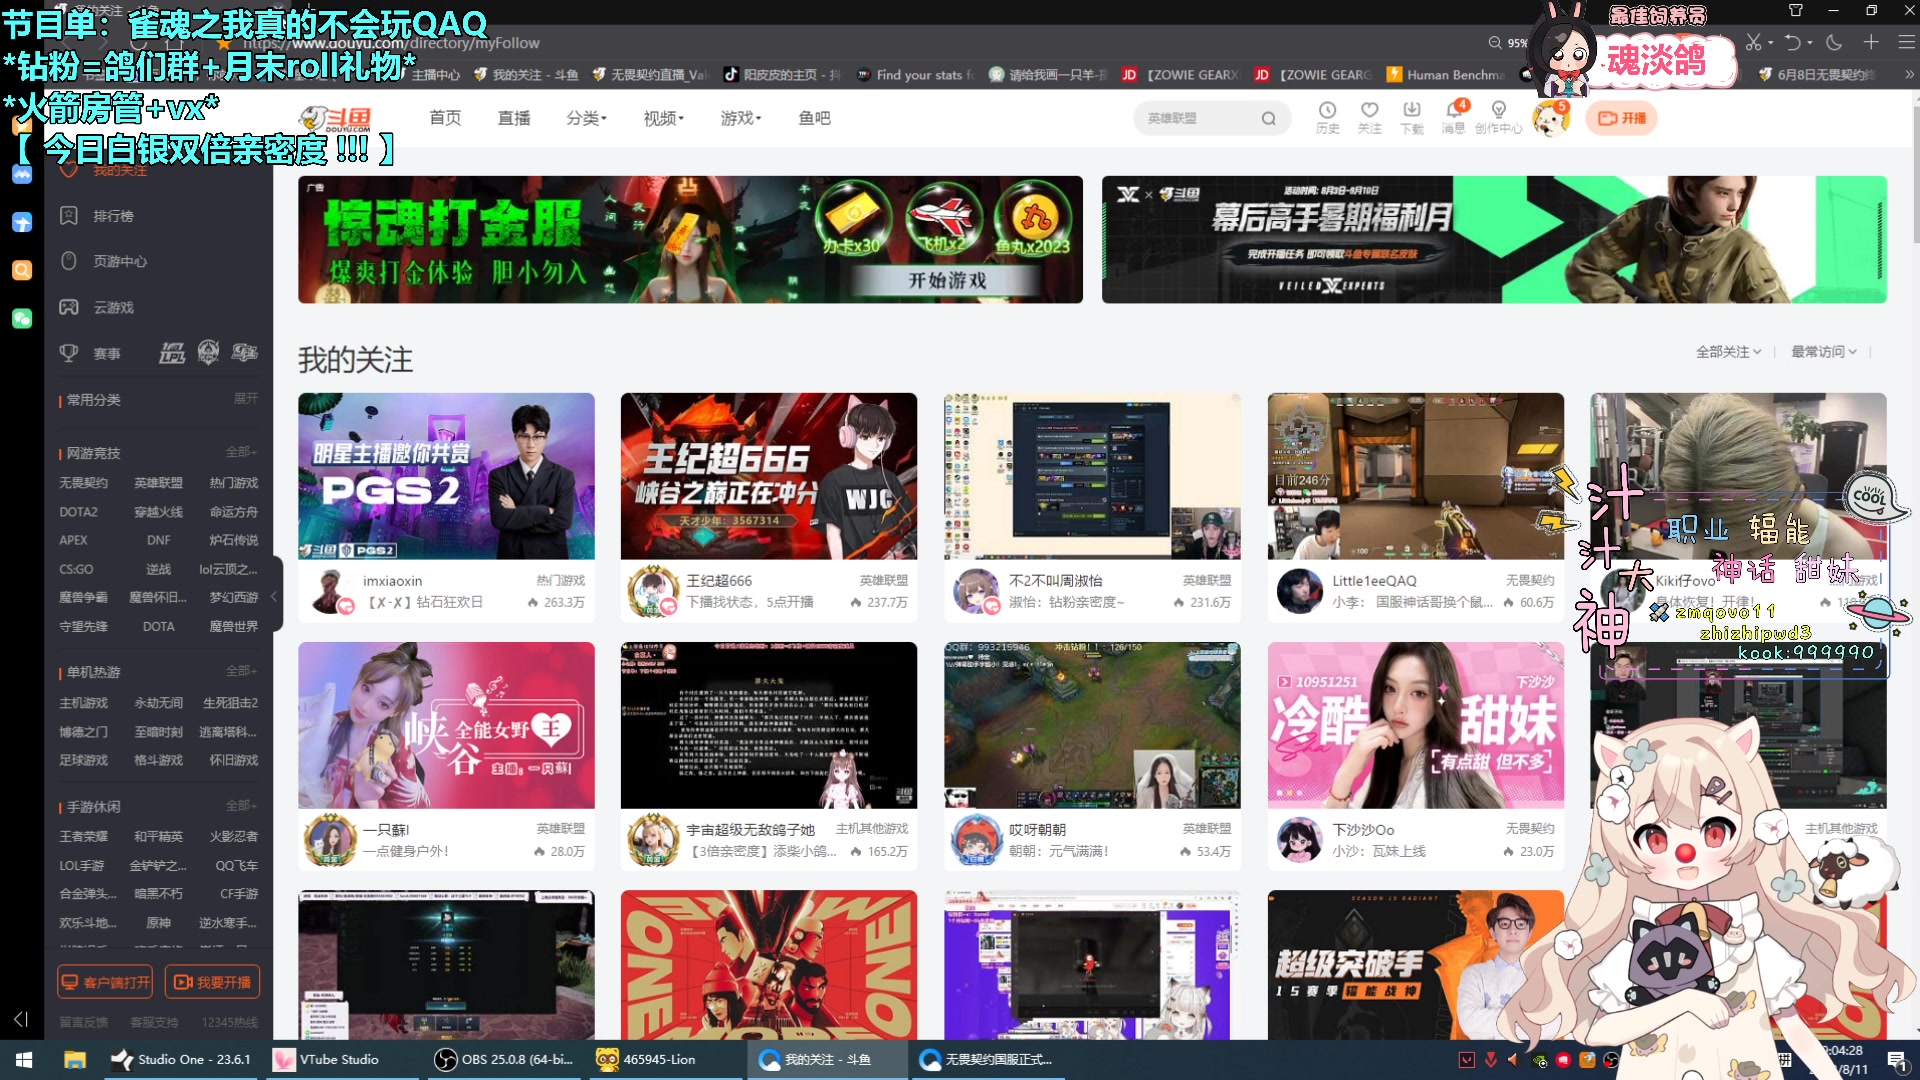1920x1080 pixels.
Task: Open the Little1eeQAQ streamer name
Action: (1374, 581)
